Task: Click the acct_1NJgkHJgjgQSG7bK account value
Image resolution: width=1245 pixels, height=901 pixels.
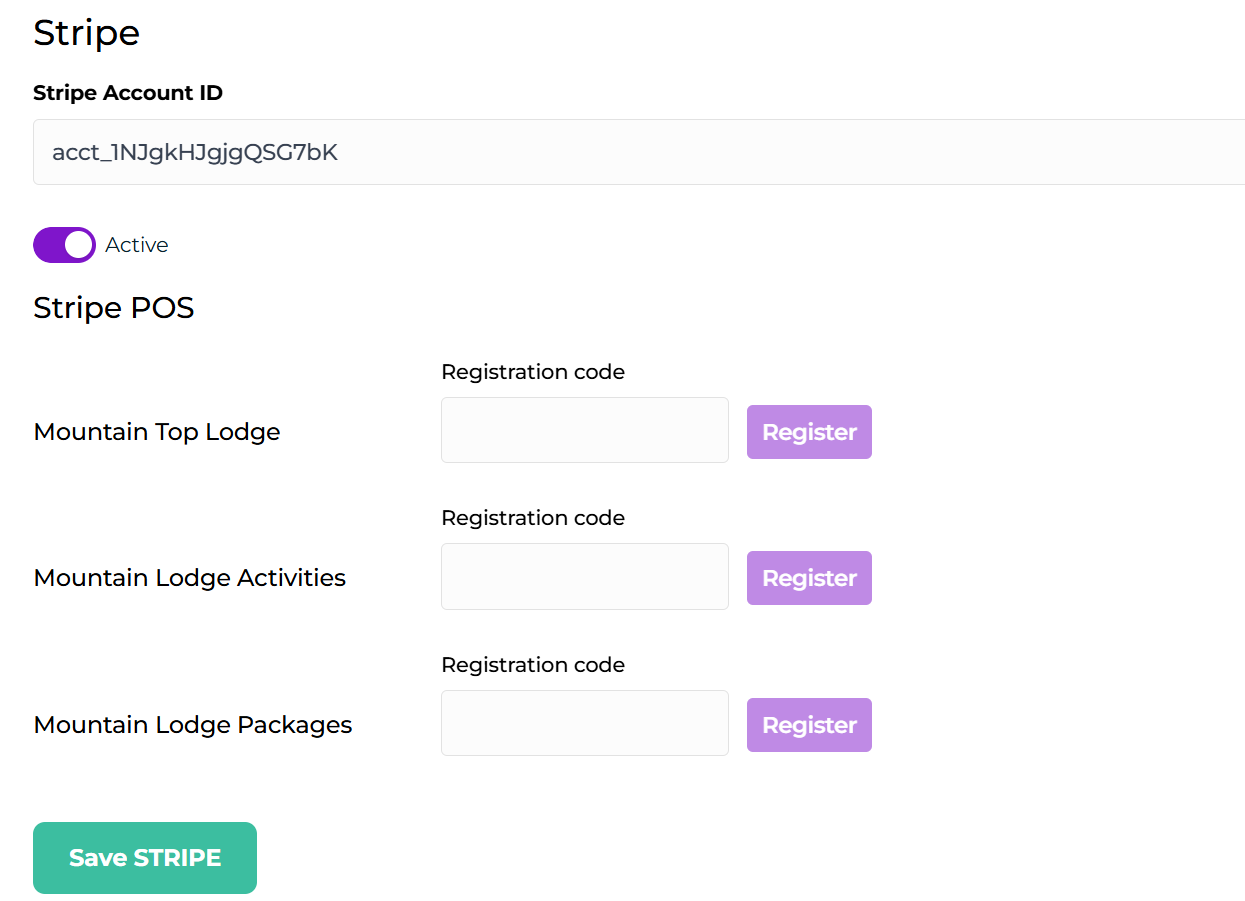Action: click(195, 152)
